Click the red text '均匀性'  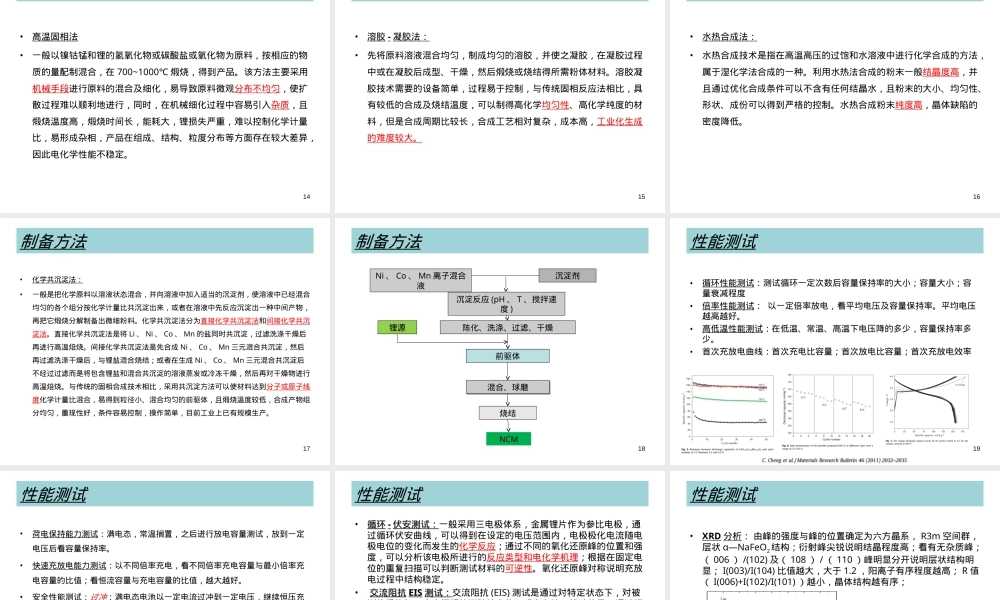tap(555, 105)
